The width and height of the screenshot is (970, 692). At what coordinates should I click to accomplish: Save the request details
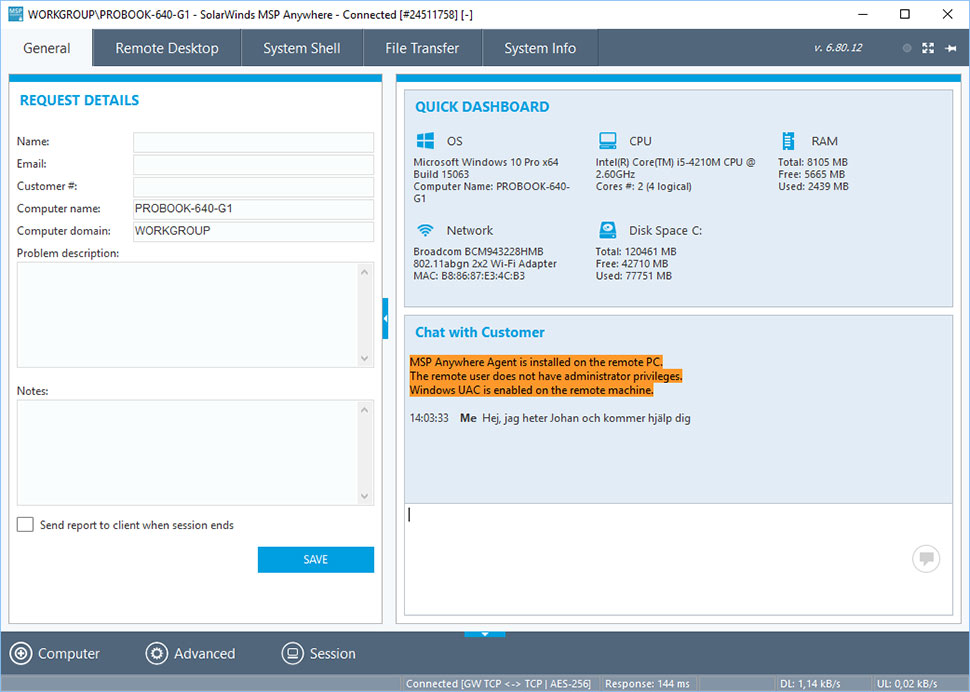coord(315,560)
